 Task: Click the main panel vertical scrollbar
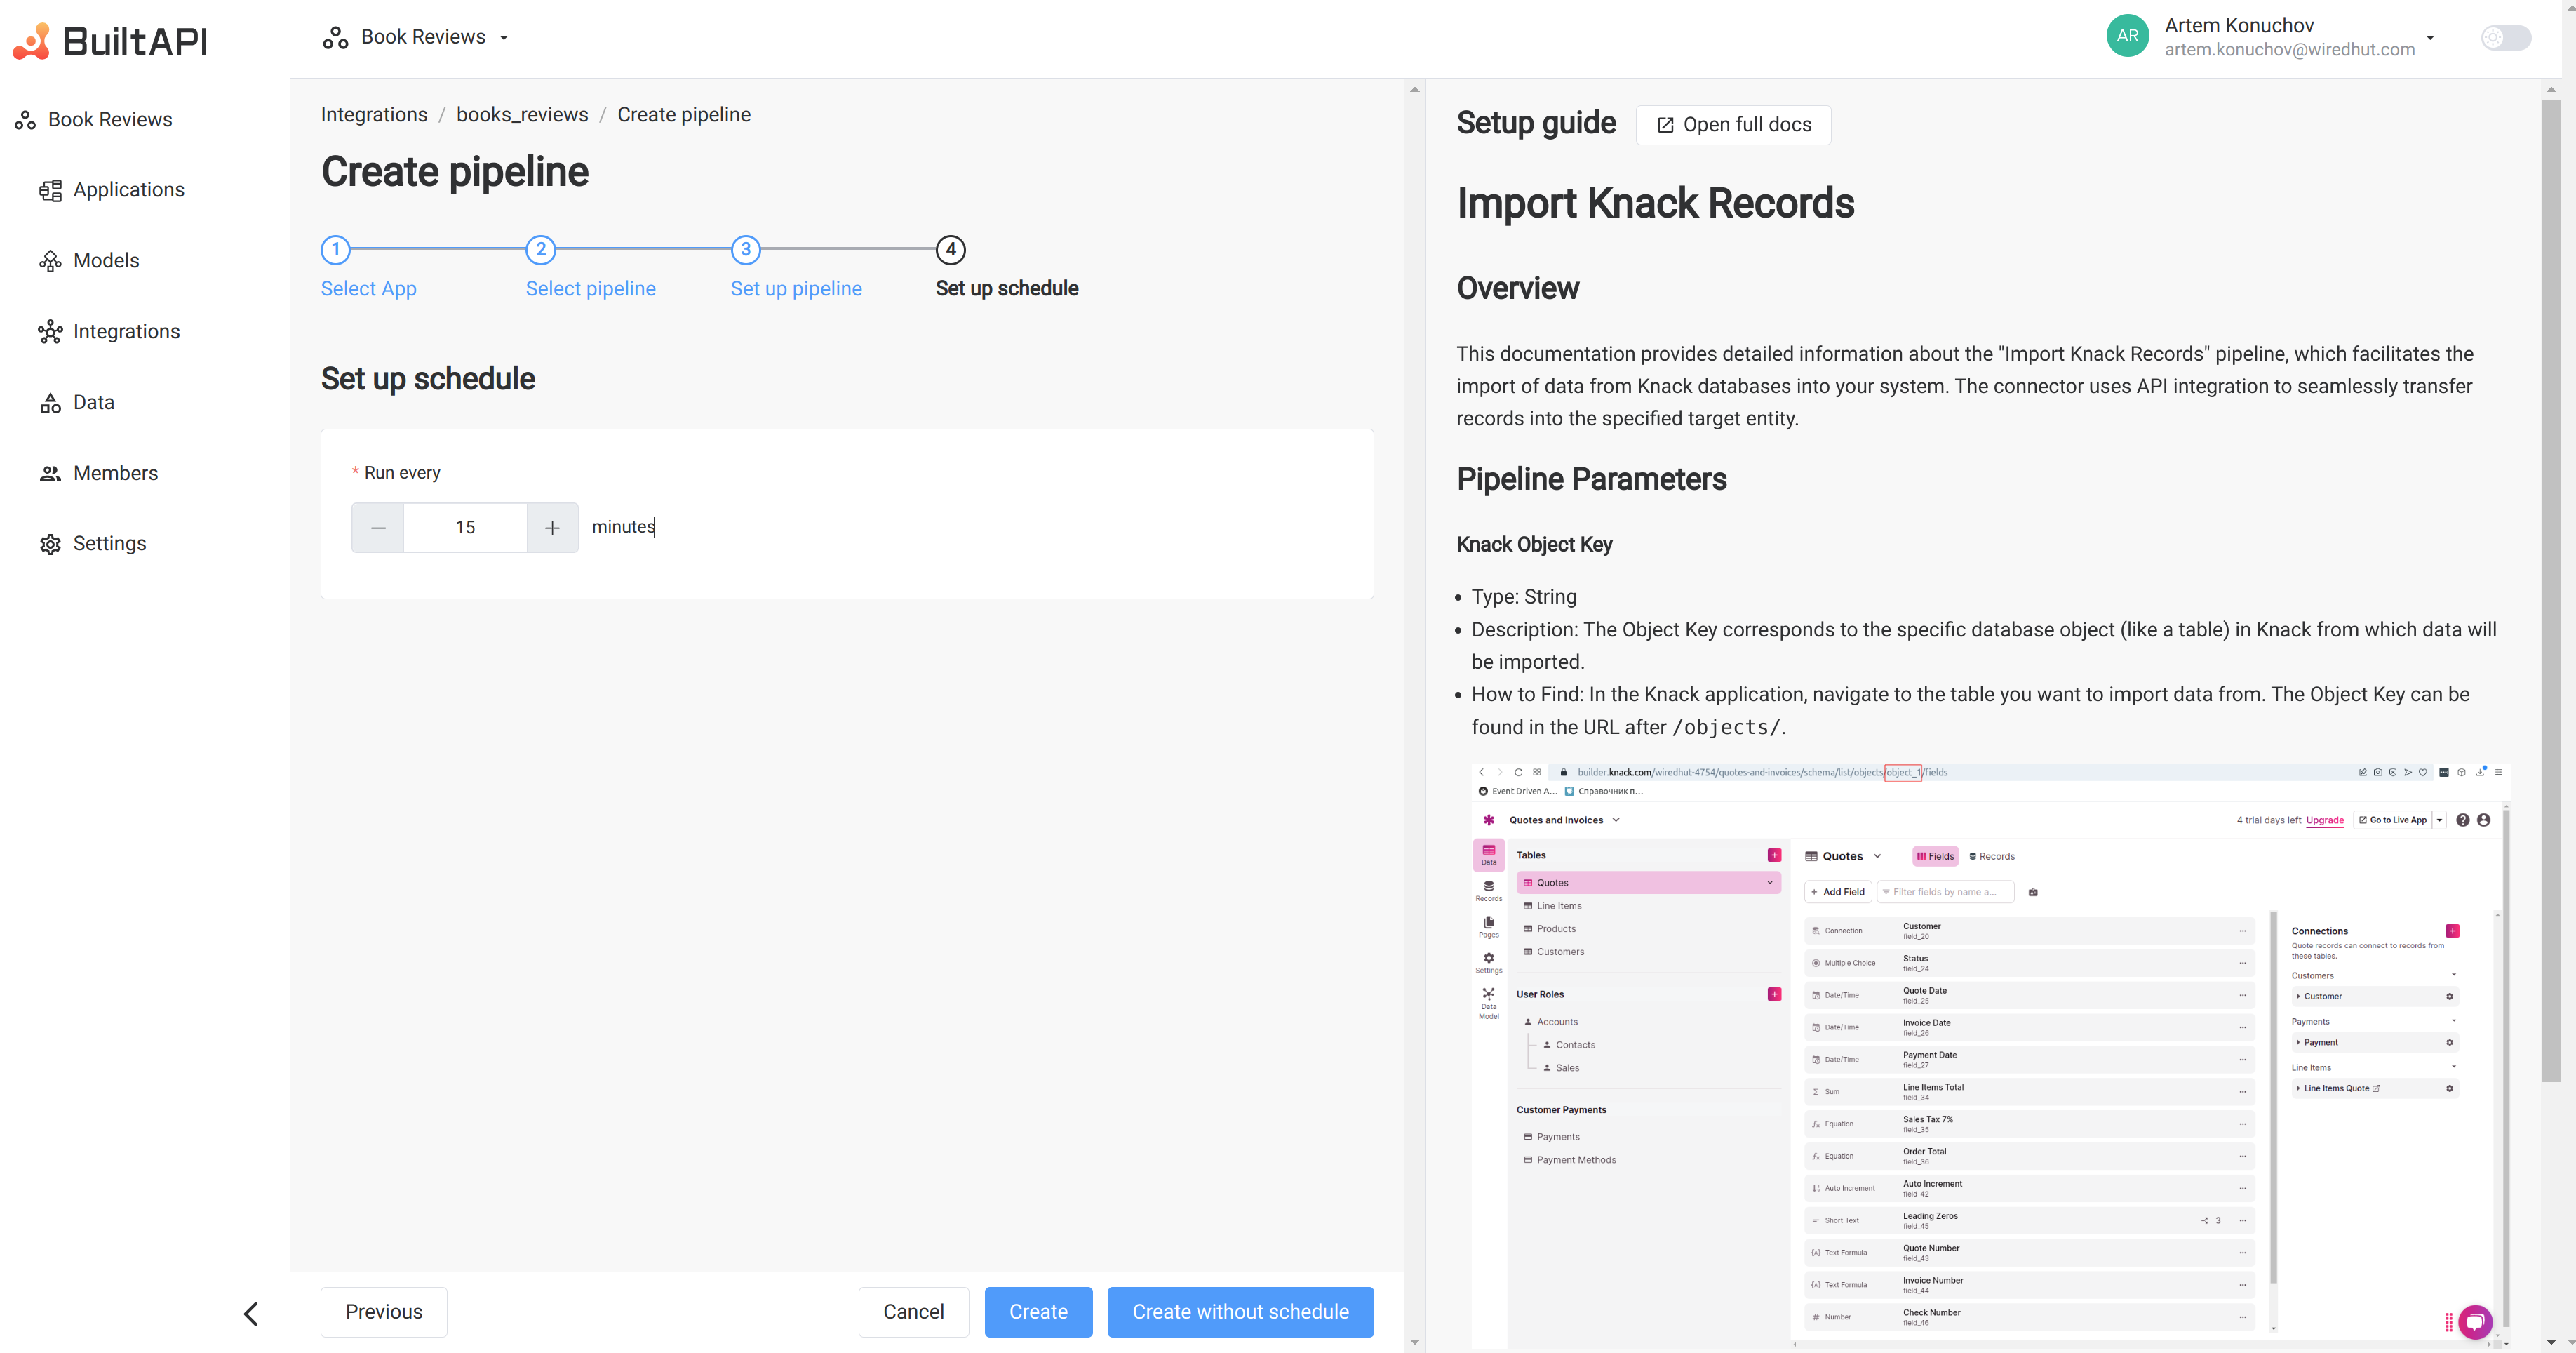pos(1414,715)
